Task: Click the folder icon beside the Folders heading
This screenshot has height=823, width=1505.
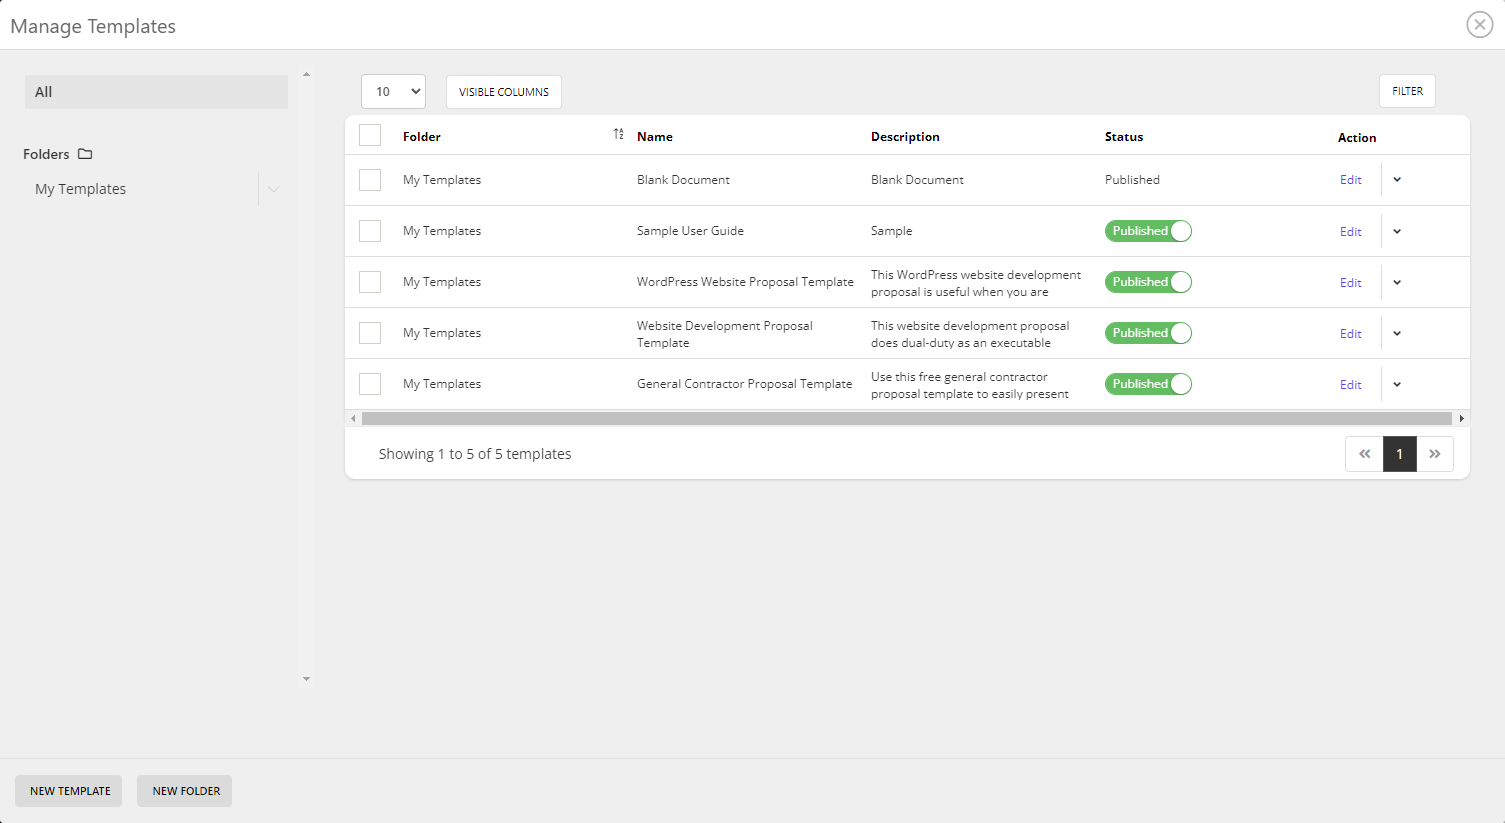Action: [84, 154]
